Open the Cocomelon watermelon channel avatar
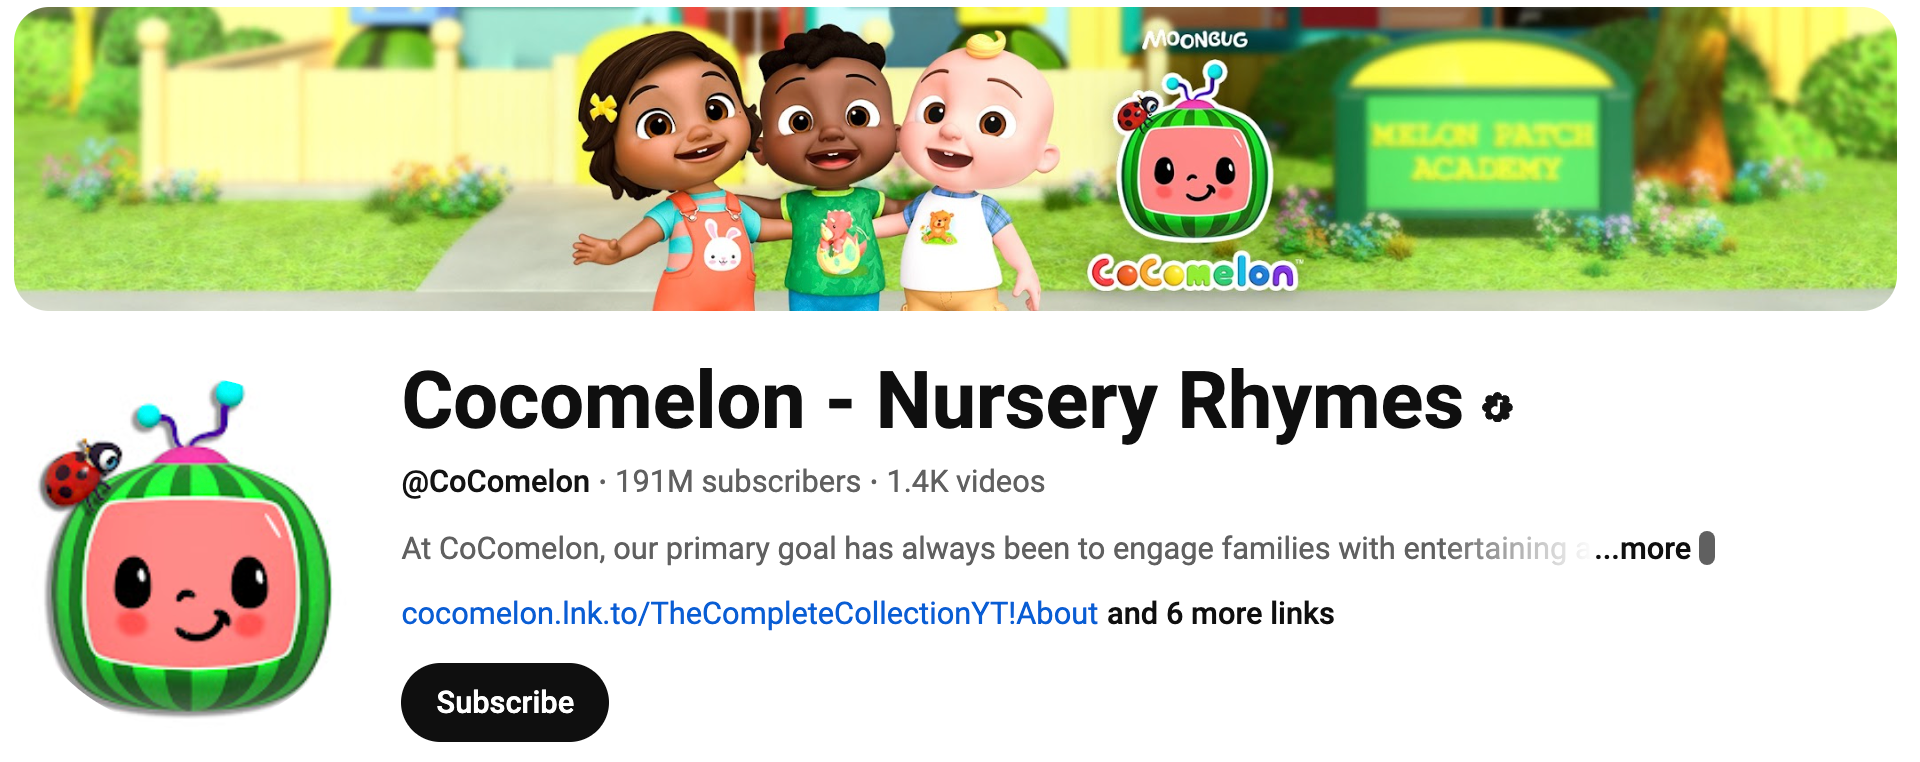Screen dimensions: 1920x762 coord(188,547)
